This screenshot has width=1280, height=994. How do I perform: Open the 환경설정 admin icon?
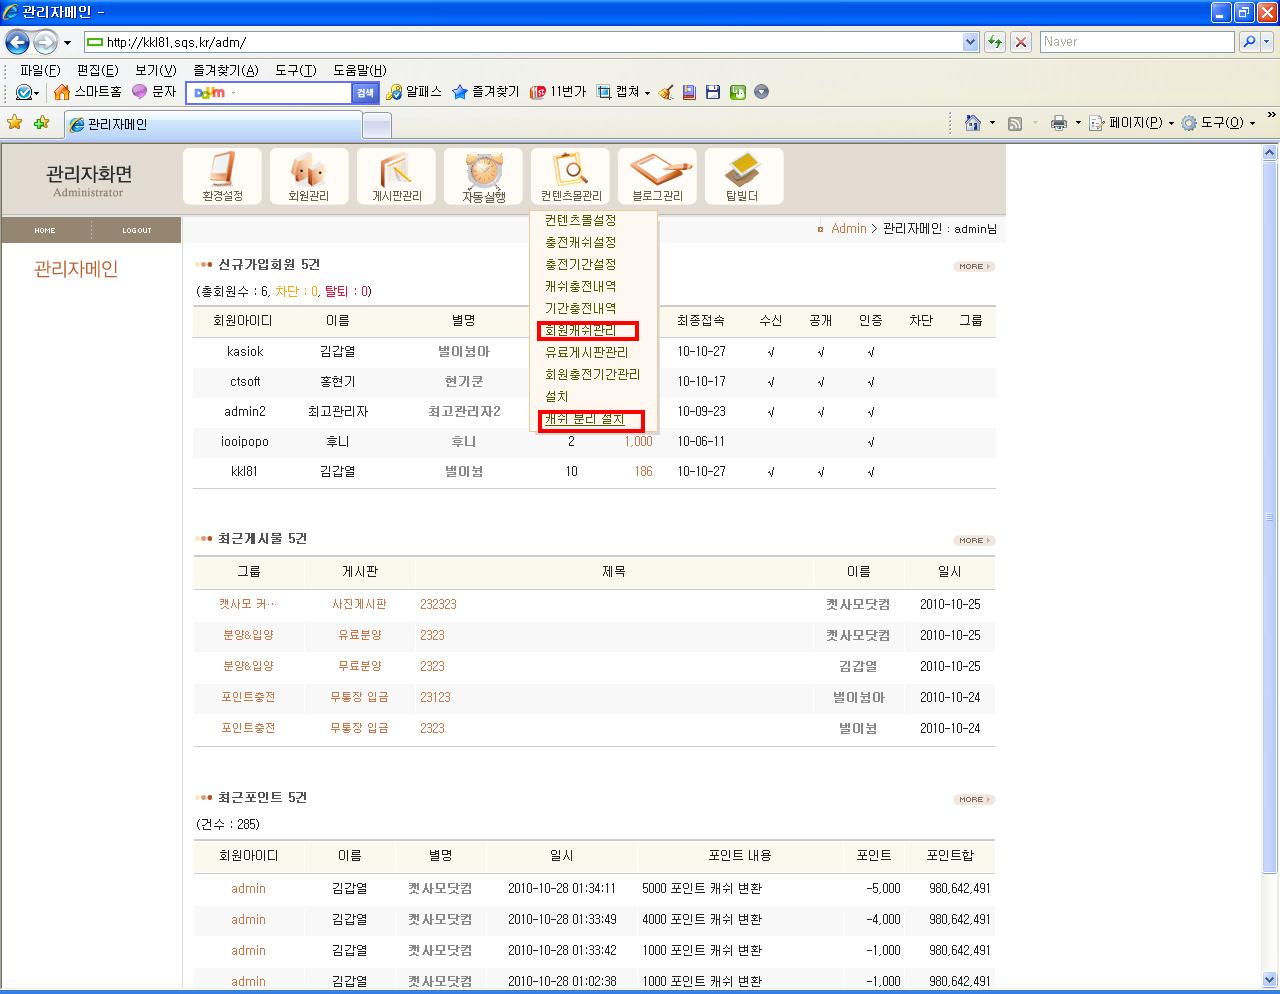222,176
